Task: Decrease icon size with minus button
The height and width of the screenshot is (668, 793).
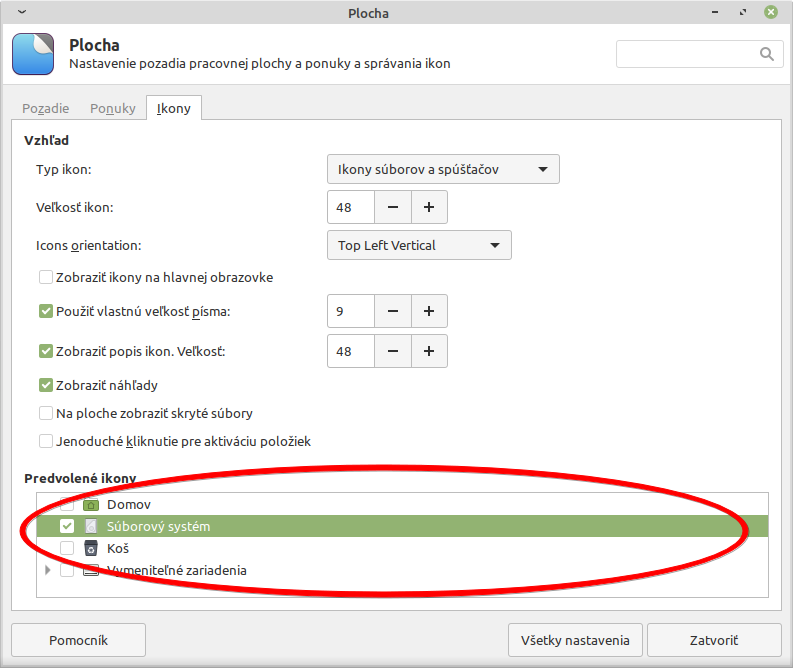Action: click(393, 207)
